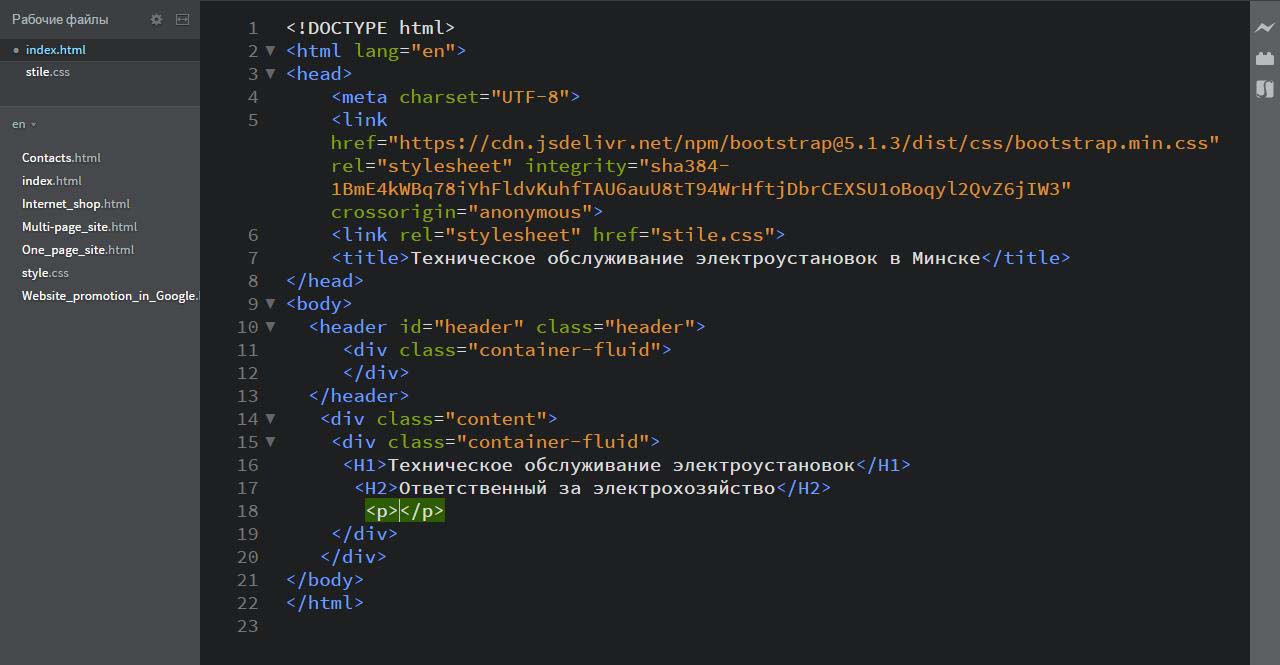Collapse the header element on line 10
This screenshot has height=665, width=1280.
(270, 327)
